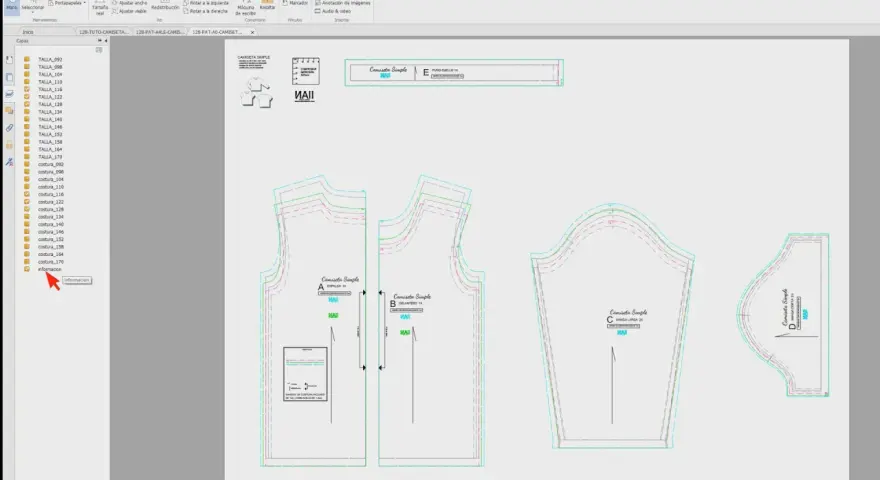Open the 128-TUTO-CAMISETA document tab

point(103,32)
